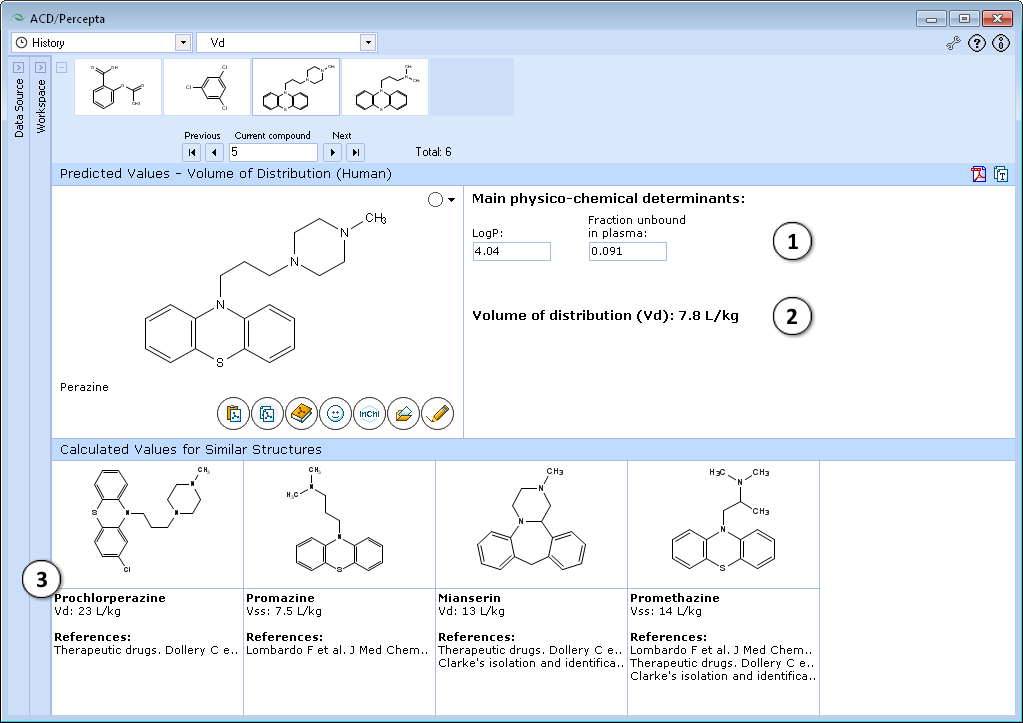This screenshot has height=723, width=1023.
Task: Open the wrench settings icon
Action: point(953,44)
